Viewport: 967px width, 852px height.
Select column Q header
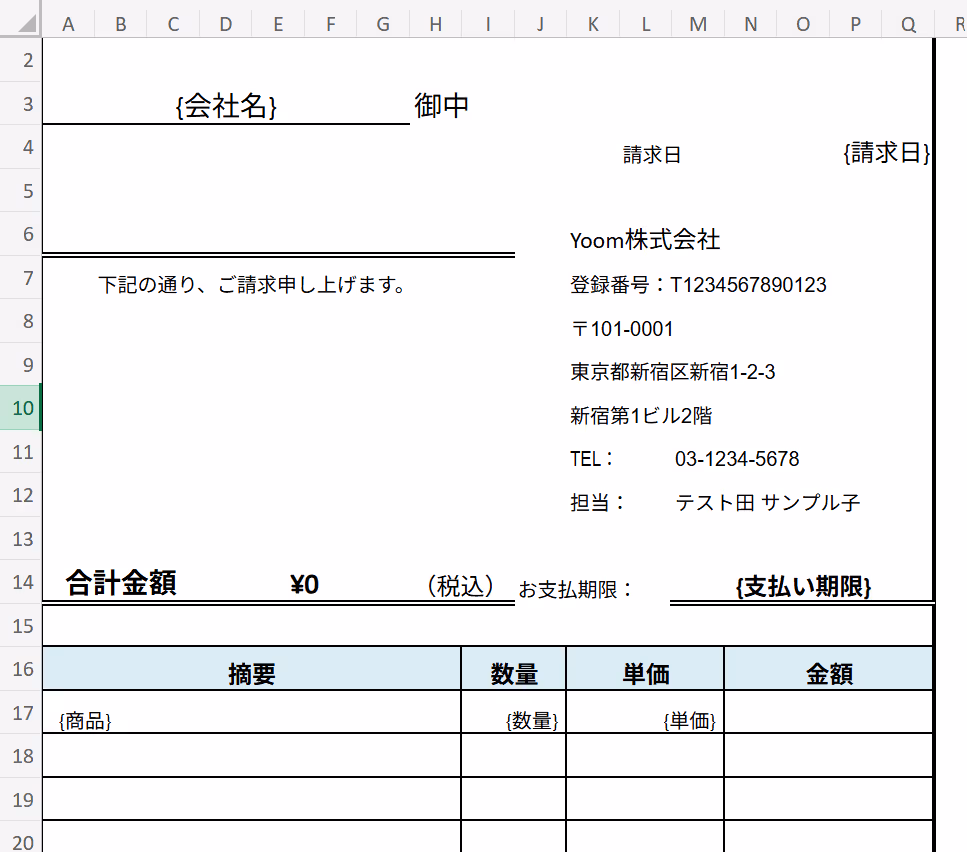tap(908, 24)
